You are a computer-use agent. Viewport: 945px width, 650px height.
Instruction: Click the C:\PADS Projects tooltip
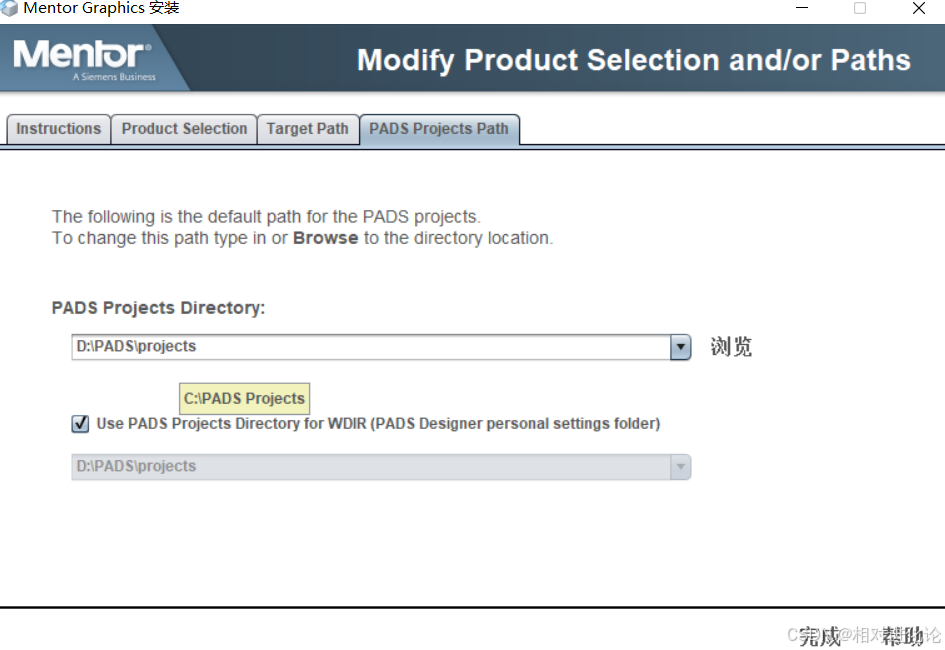click(x=245, y=399)
